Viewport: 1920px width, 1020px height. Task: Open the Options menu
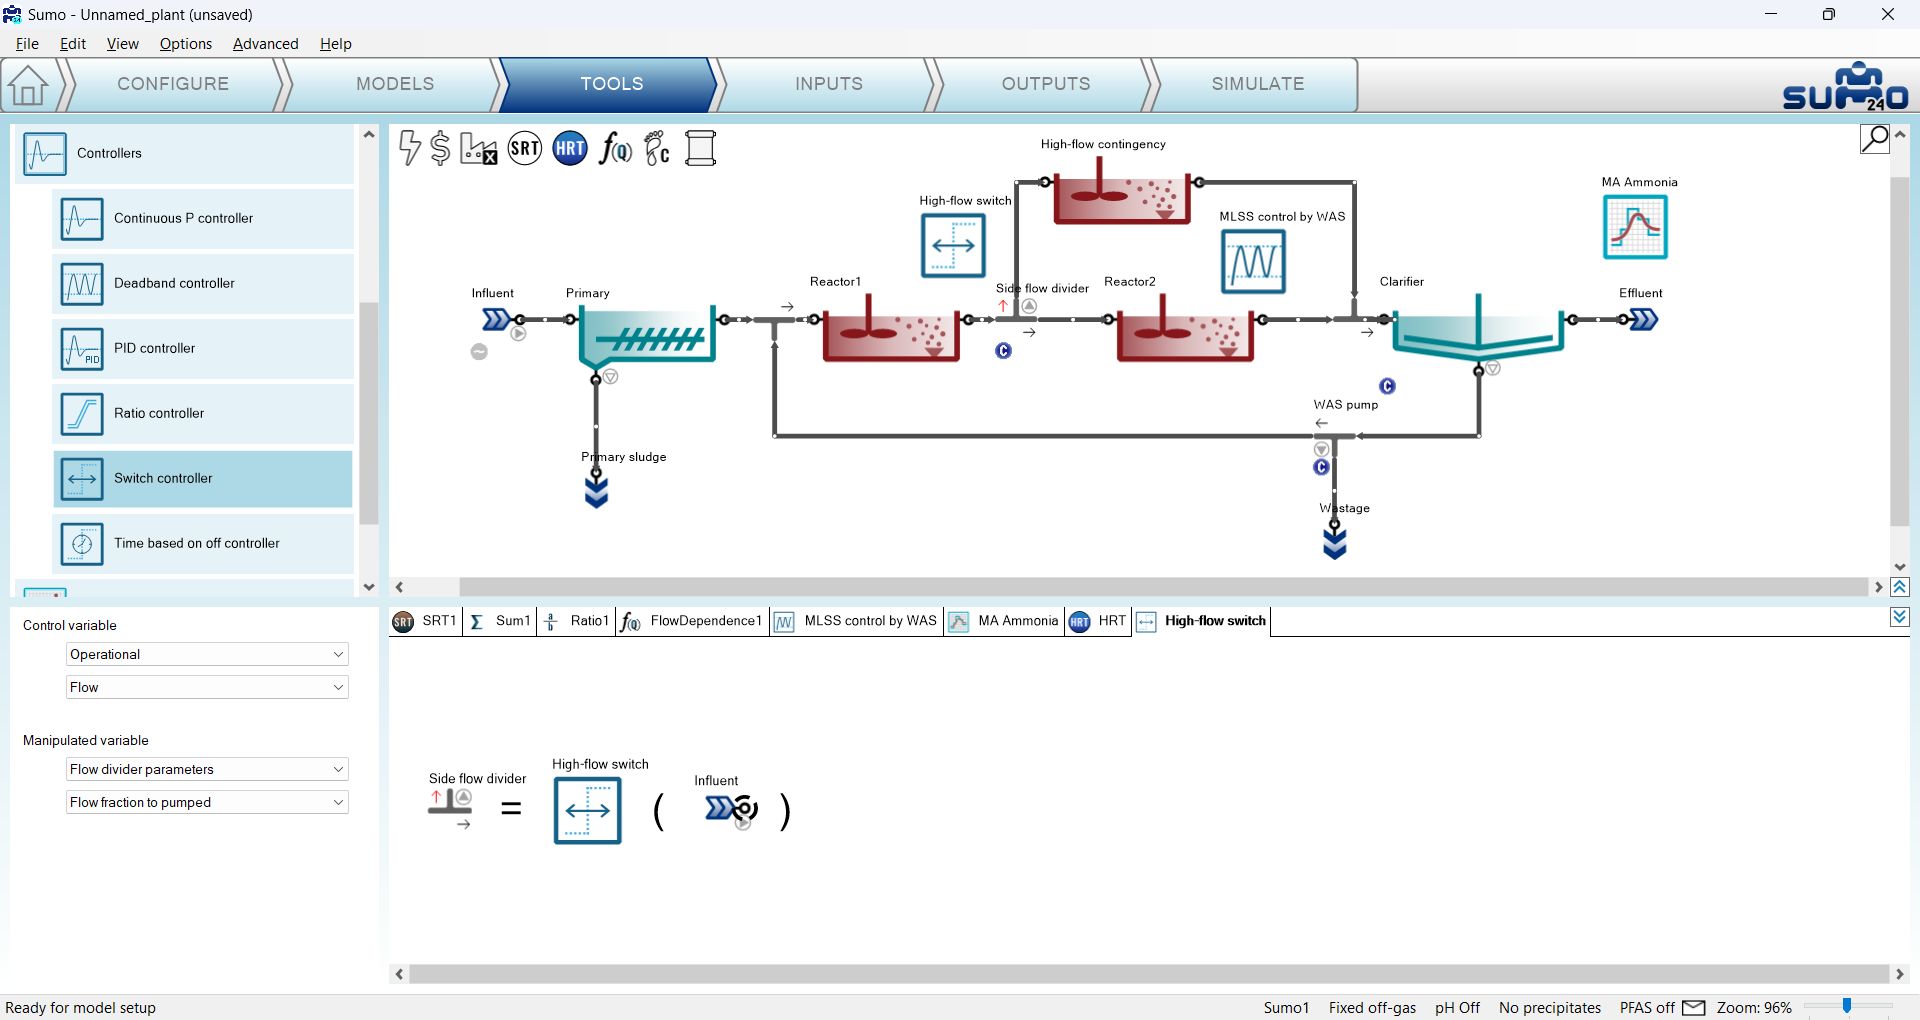[x=186, y=44]
